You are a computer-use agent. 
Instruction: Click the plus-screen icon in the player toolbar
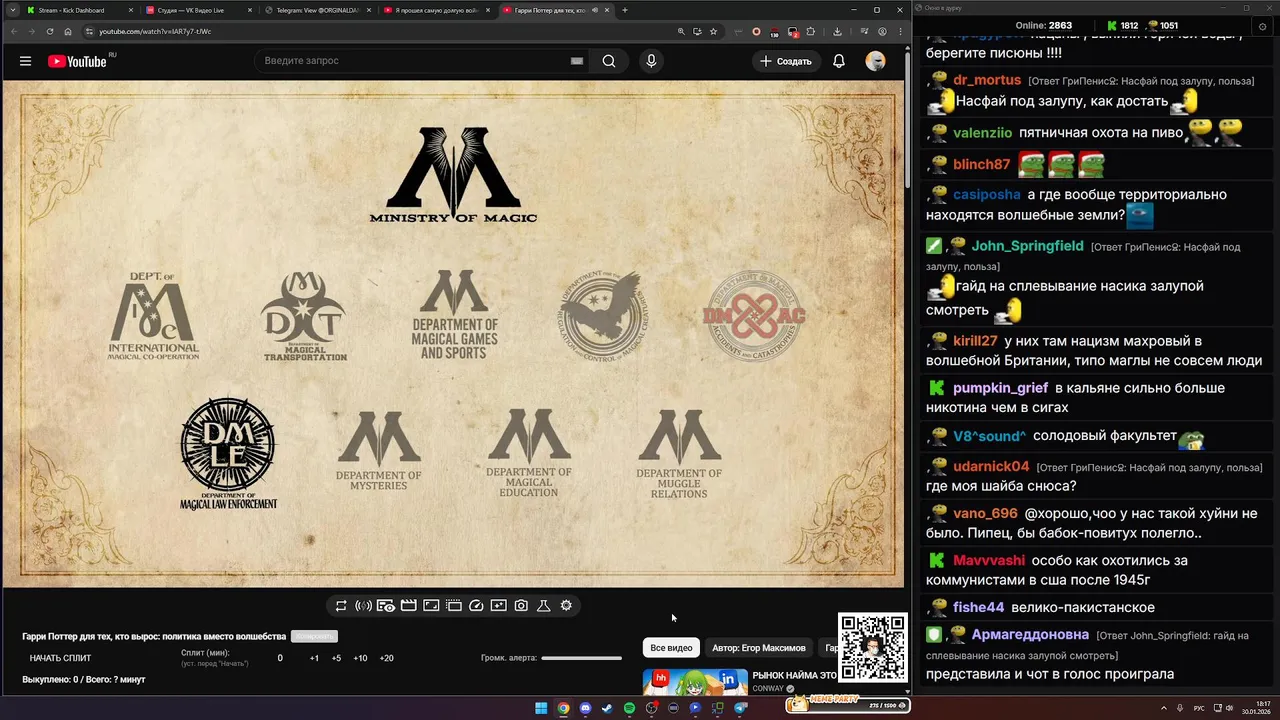click(498, 606)
